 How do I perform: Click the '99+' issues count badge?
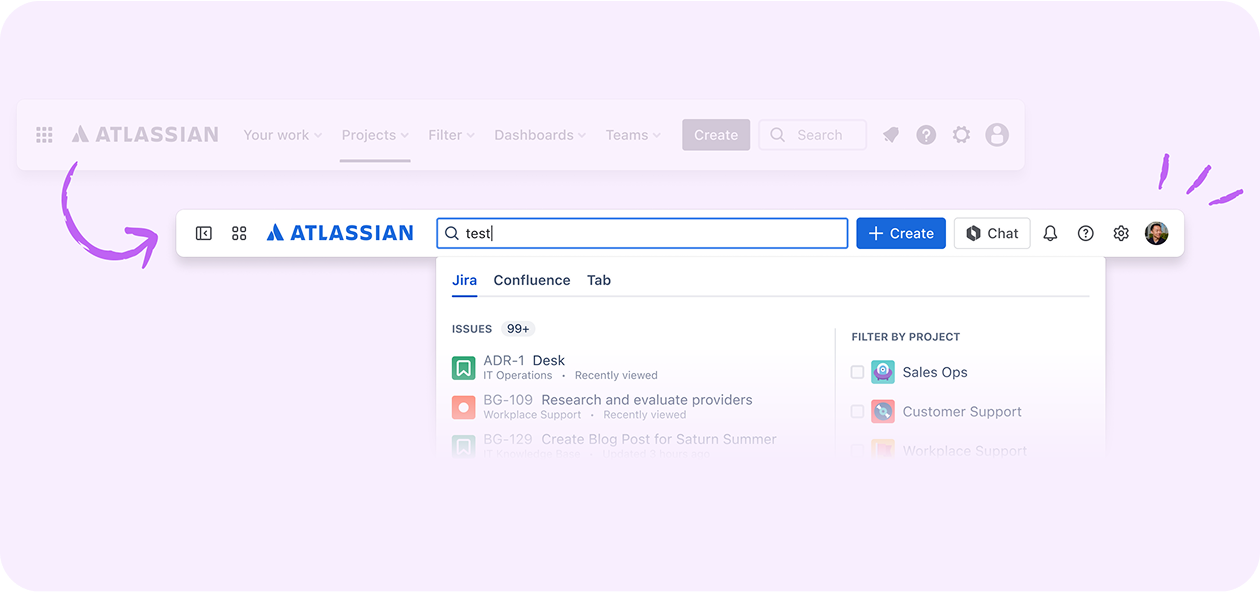pos(518,329)
